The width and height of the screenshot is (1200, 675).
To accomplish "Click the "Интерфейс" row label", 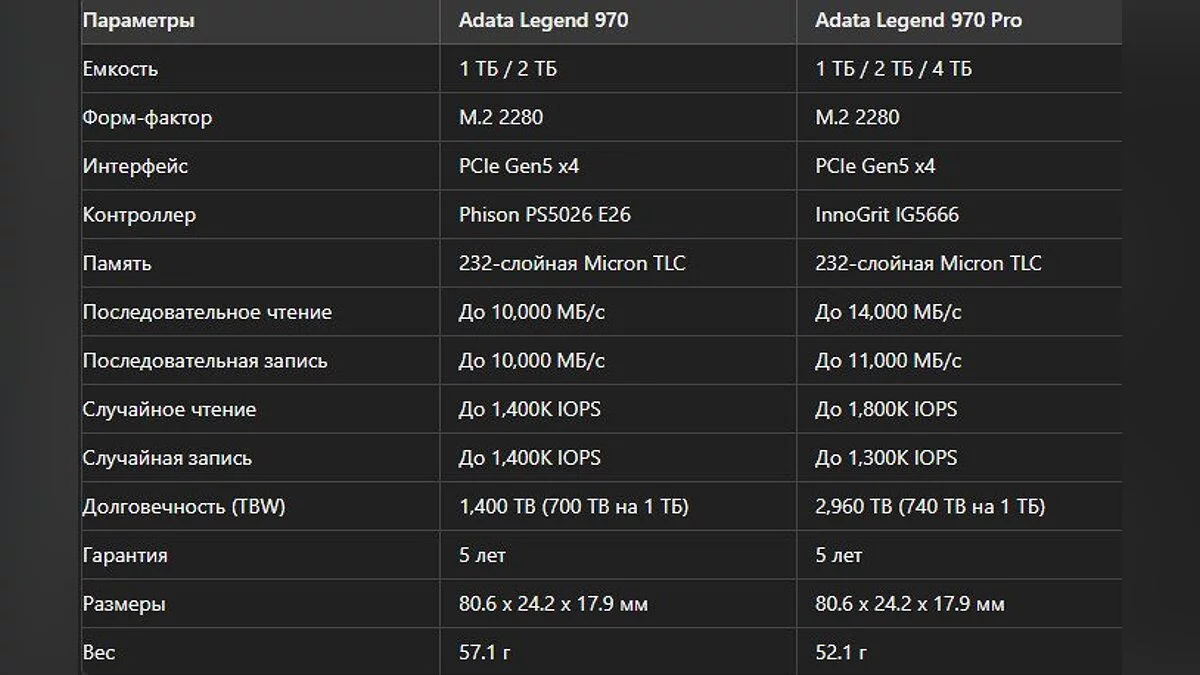I will (135, 166).
